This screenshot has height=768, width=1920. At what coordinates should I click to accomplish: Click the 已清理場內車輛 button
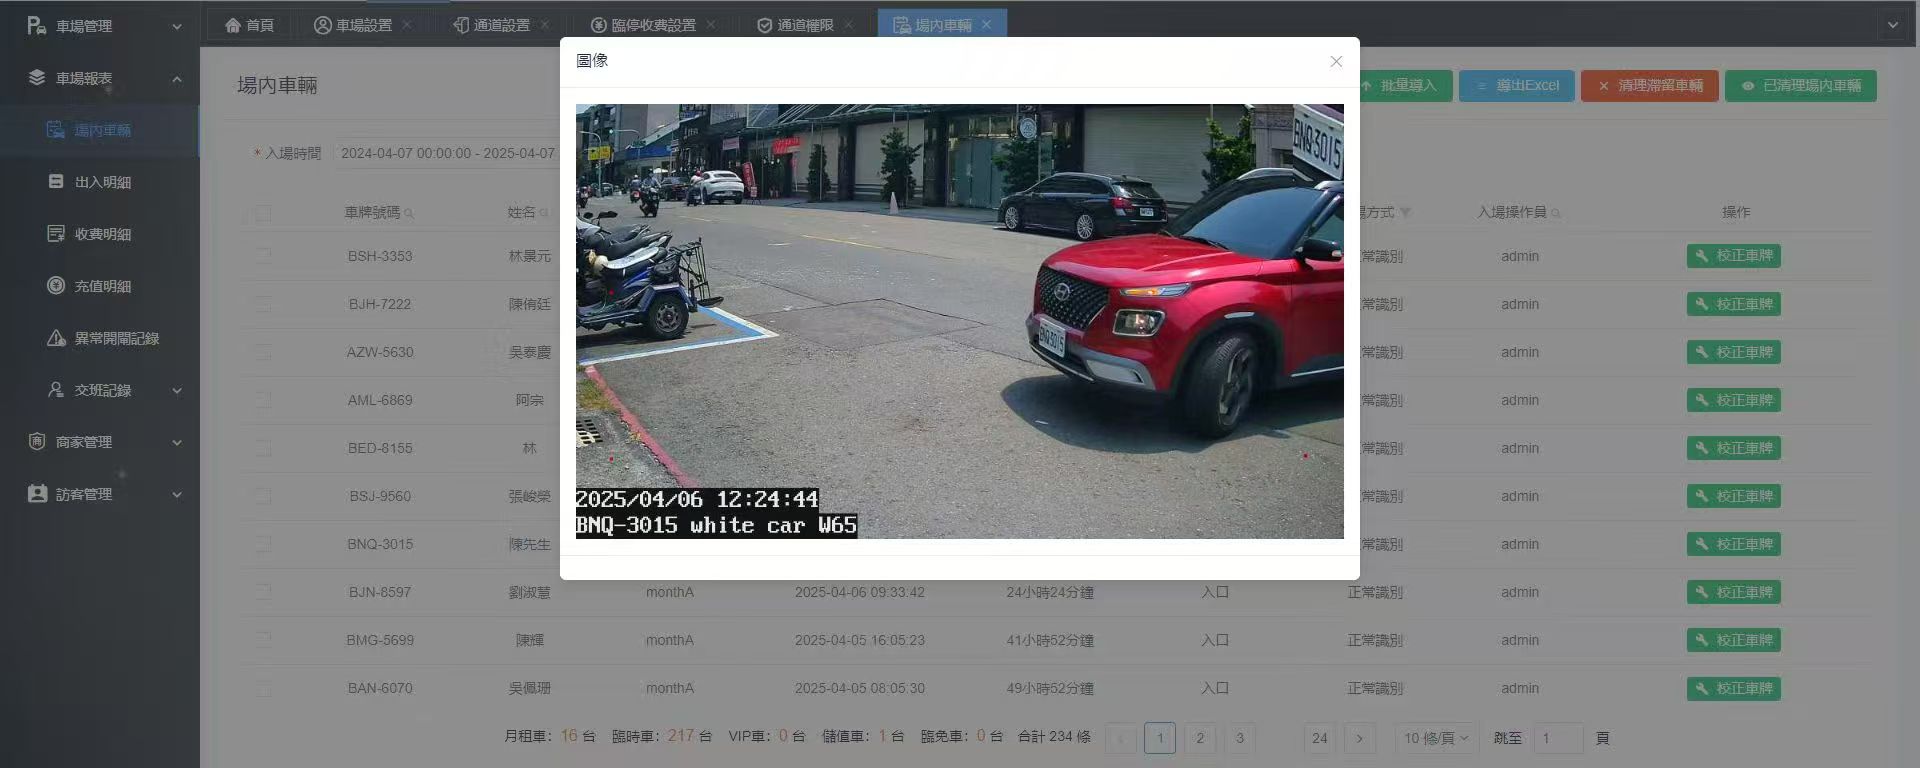[1801, 86]
